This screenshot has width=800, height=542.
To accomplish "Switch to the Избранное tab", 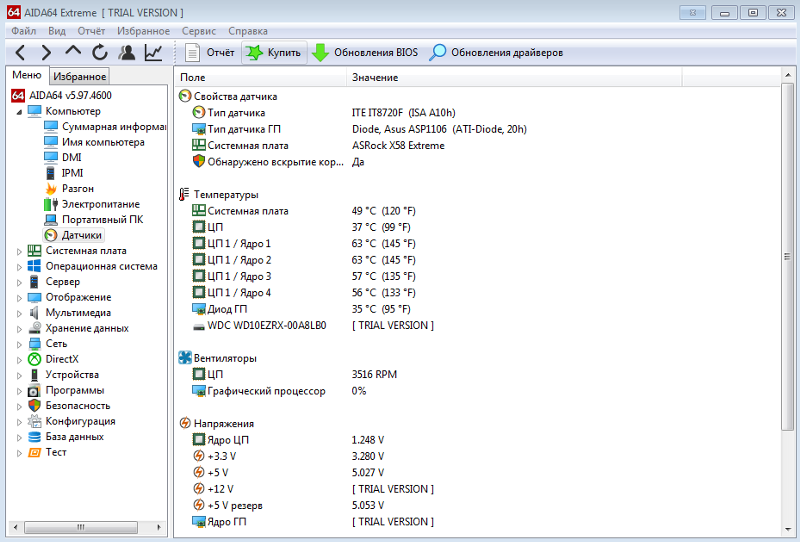I will 80,76.
